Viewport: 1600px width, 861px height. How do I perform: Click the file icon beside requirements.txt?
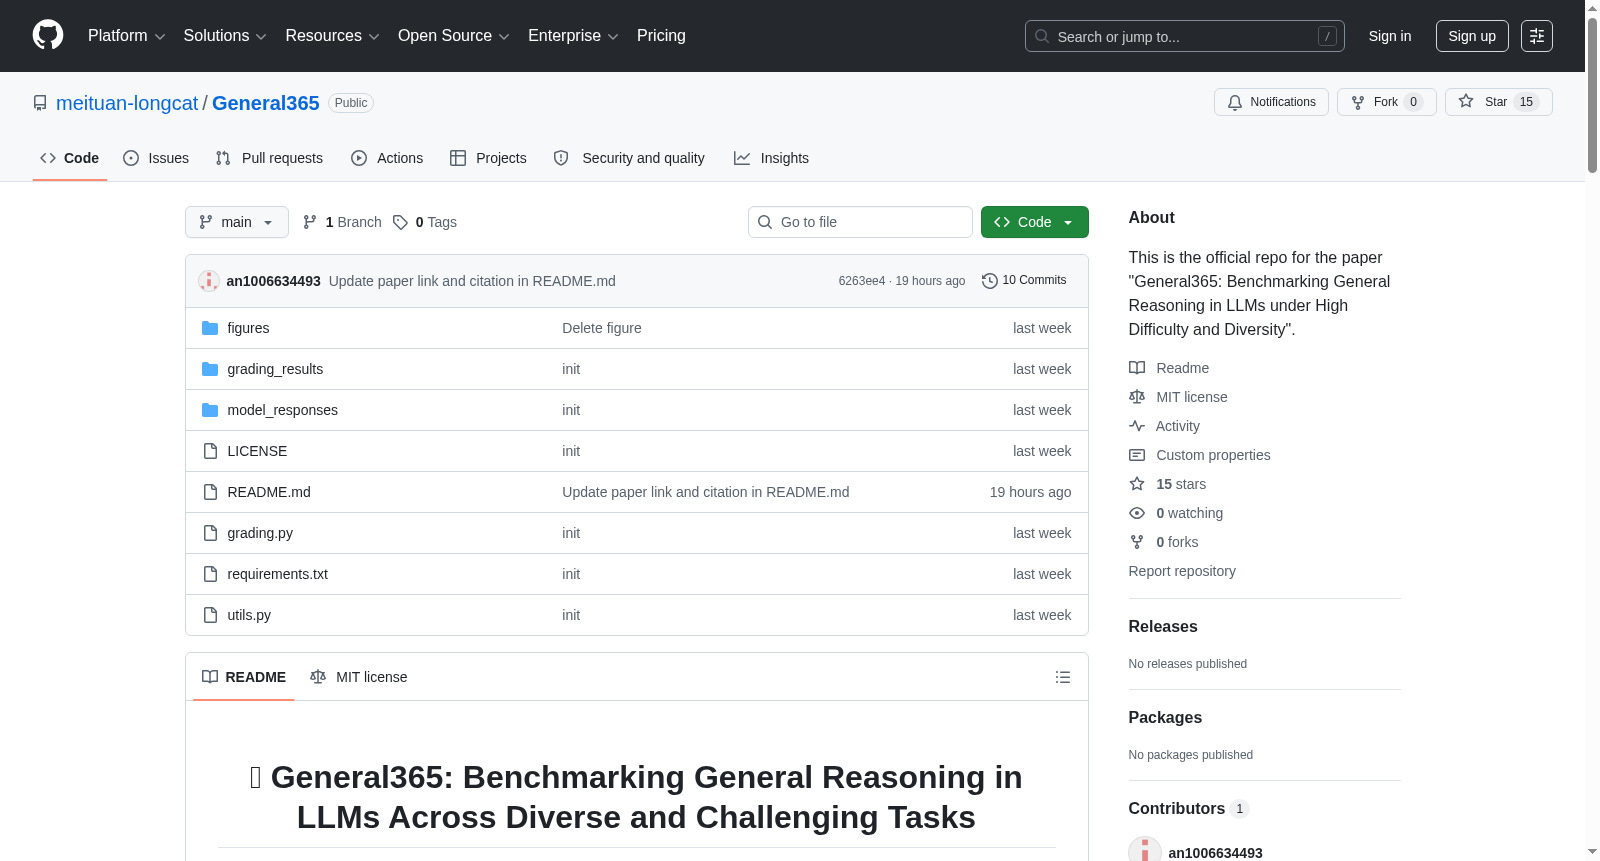point(210,574)
